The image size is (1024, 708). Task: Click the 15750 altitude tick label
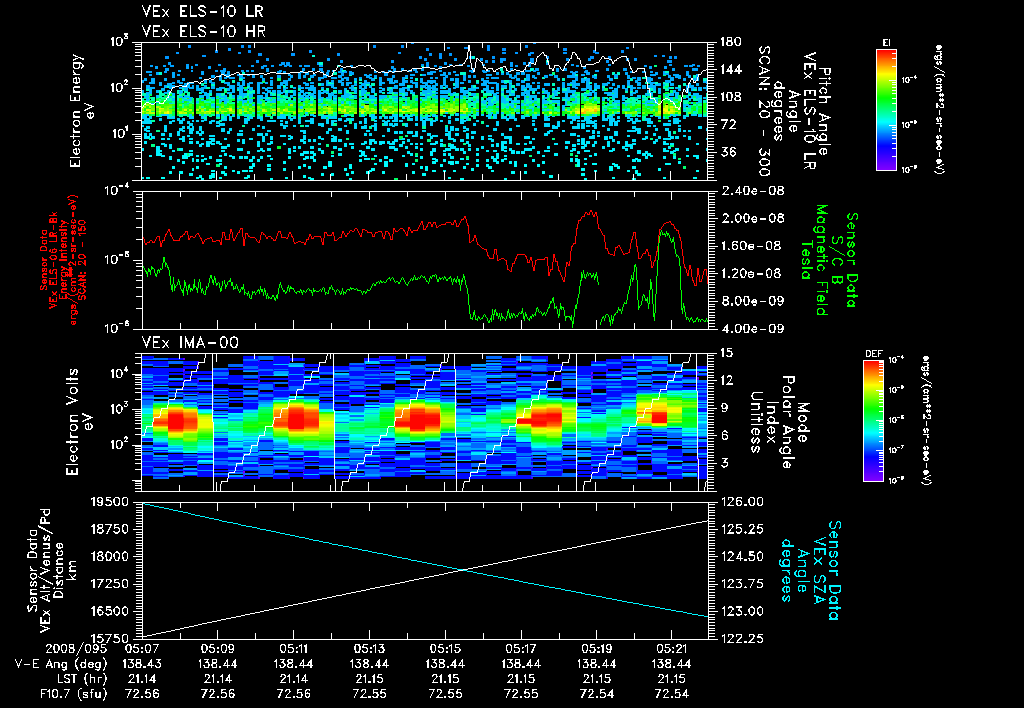[111, 638]
